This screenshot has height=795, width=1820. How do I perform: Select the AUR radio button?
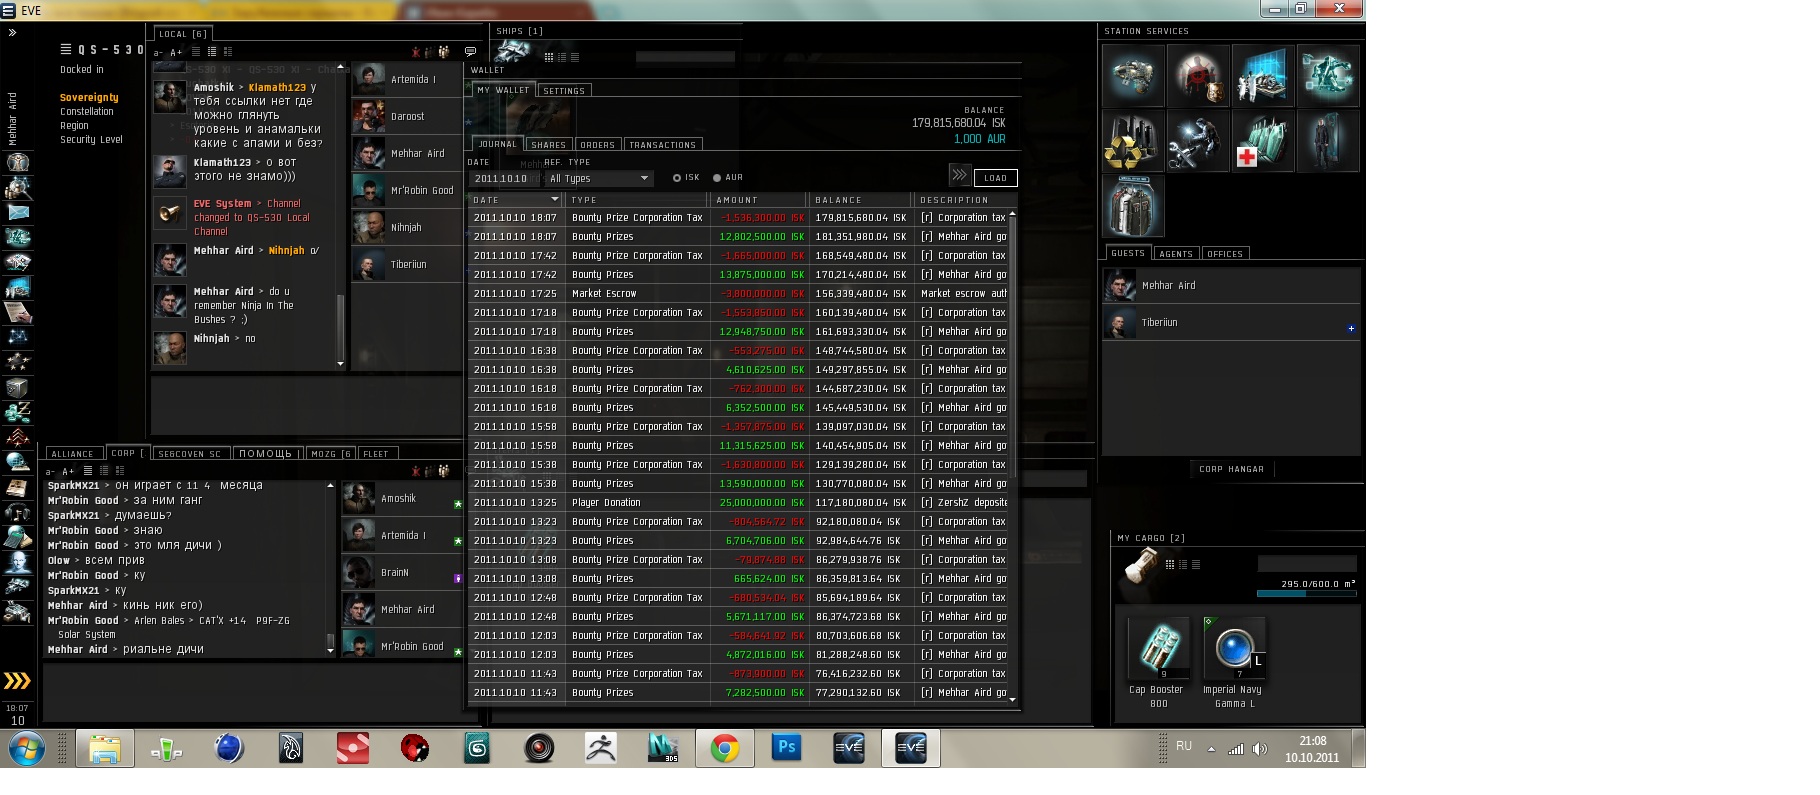717,178
